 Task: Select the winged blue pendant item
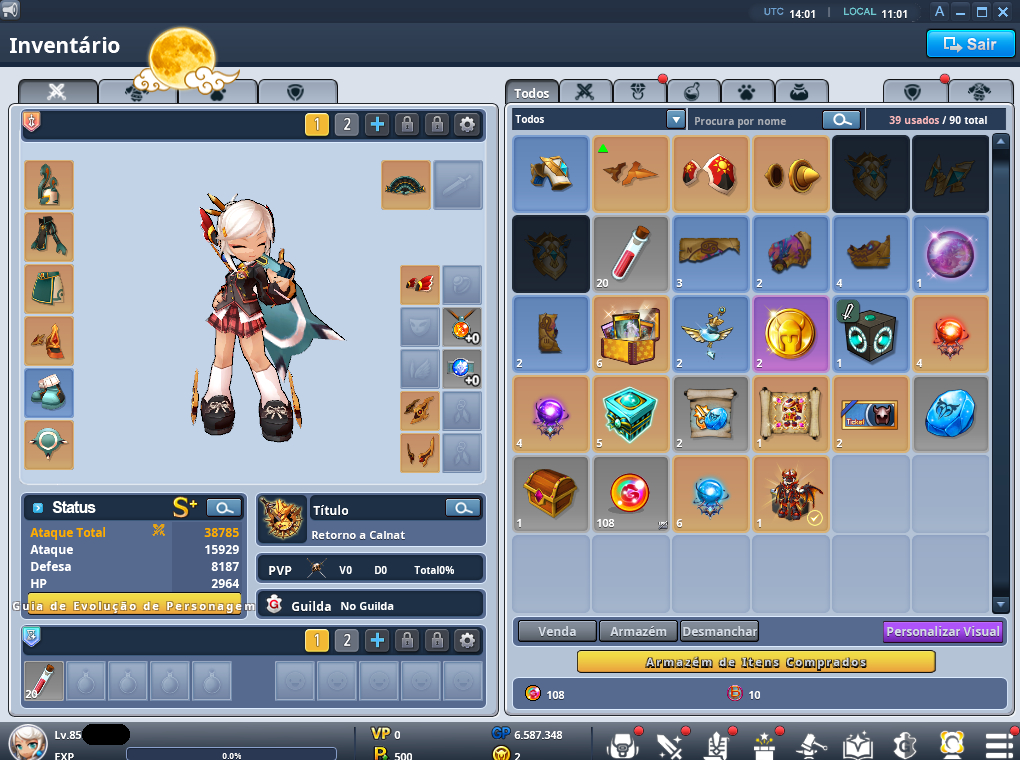click(x=710, y=334)
